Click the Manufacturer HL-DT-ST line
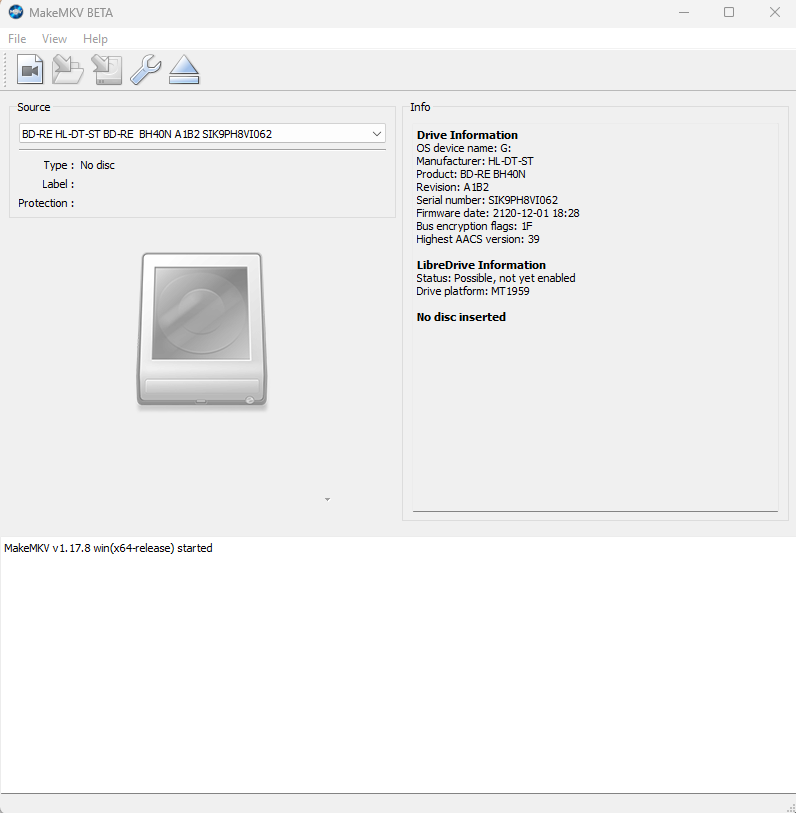The width and height of the screenshot is (796, 813). (x=474, y=161)
